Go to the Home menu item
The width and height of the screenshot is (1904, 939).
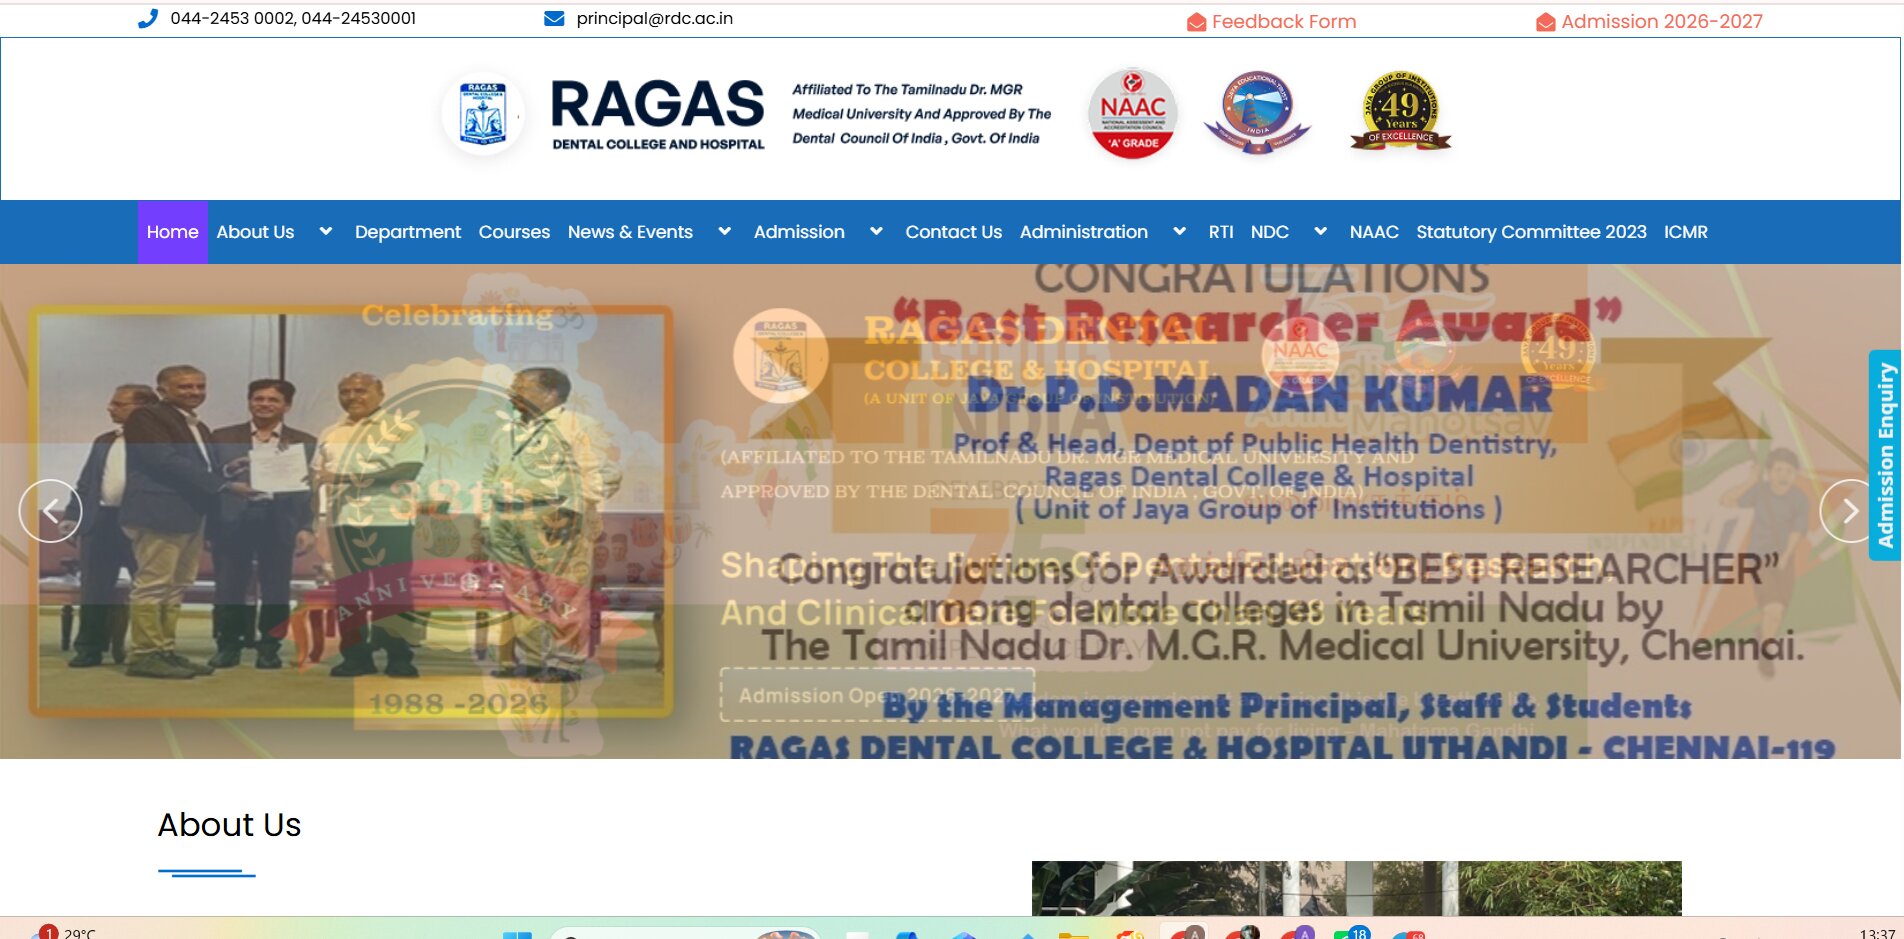click(172, 232)
